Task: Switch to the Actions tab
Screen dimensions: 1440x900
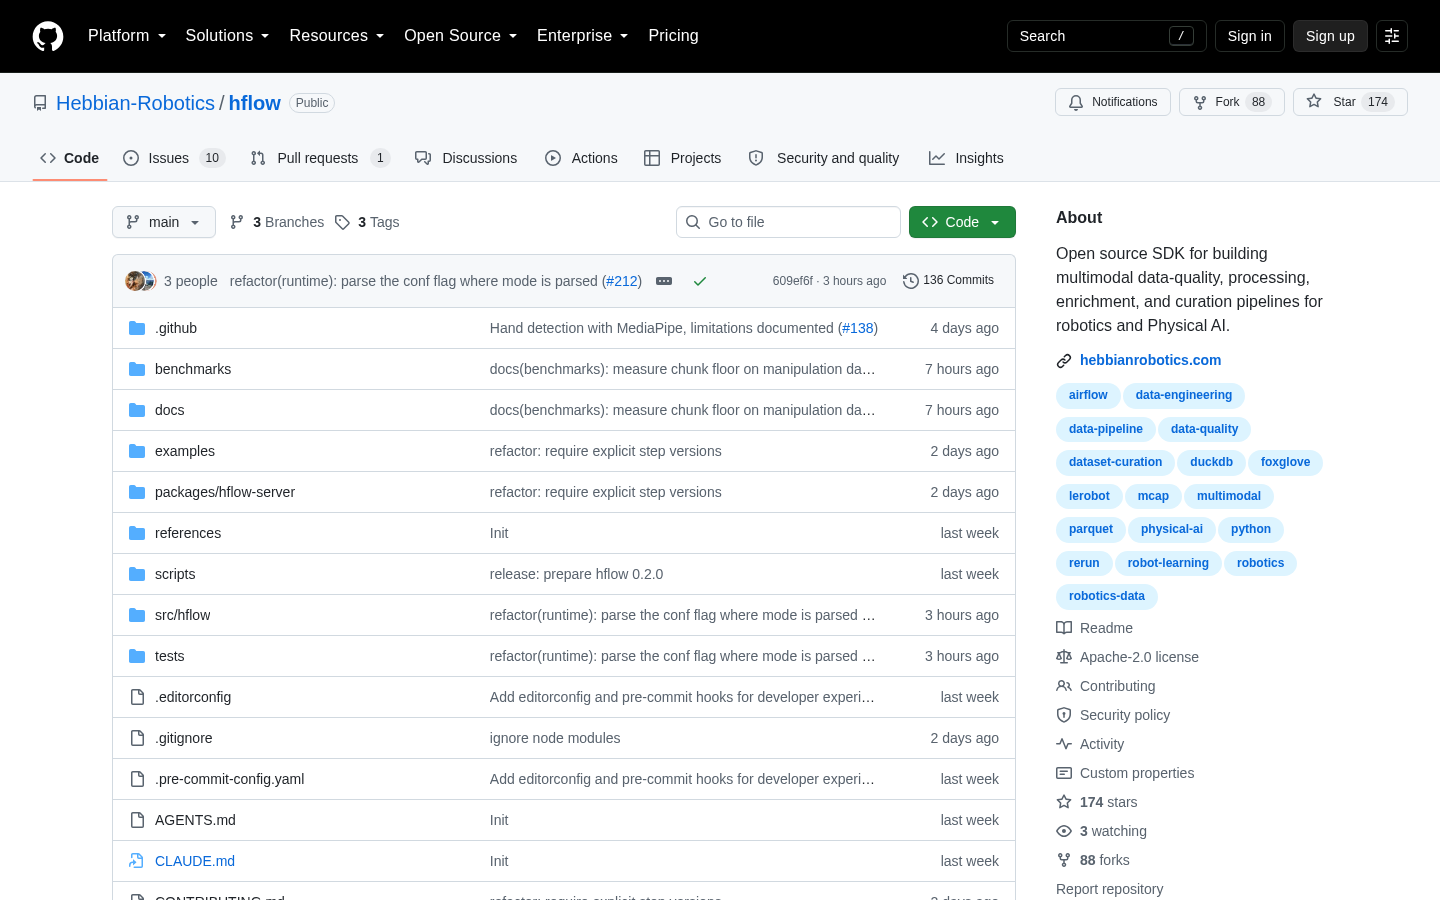Action: [x=581, y=158]
